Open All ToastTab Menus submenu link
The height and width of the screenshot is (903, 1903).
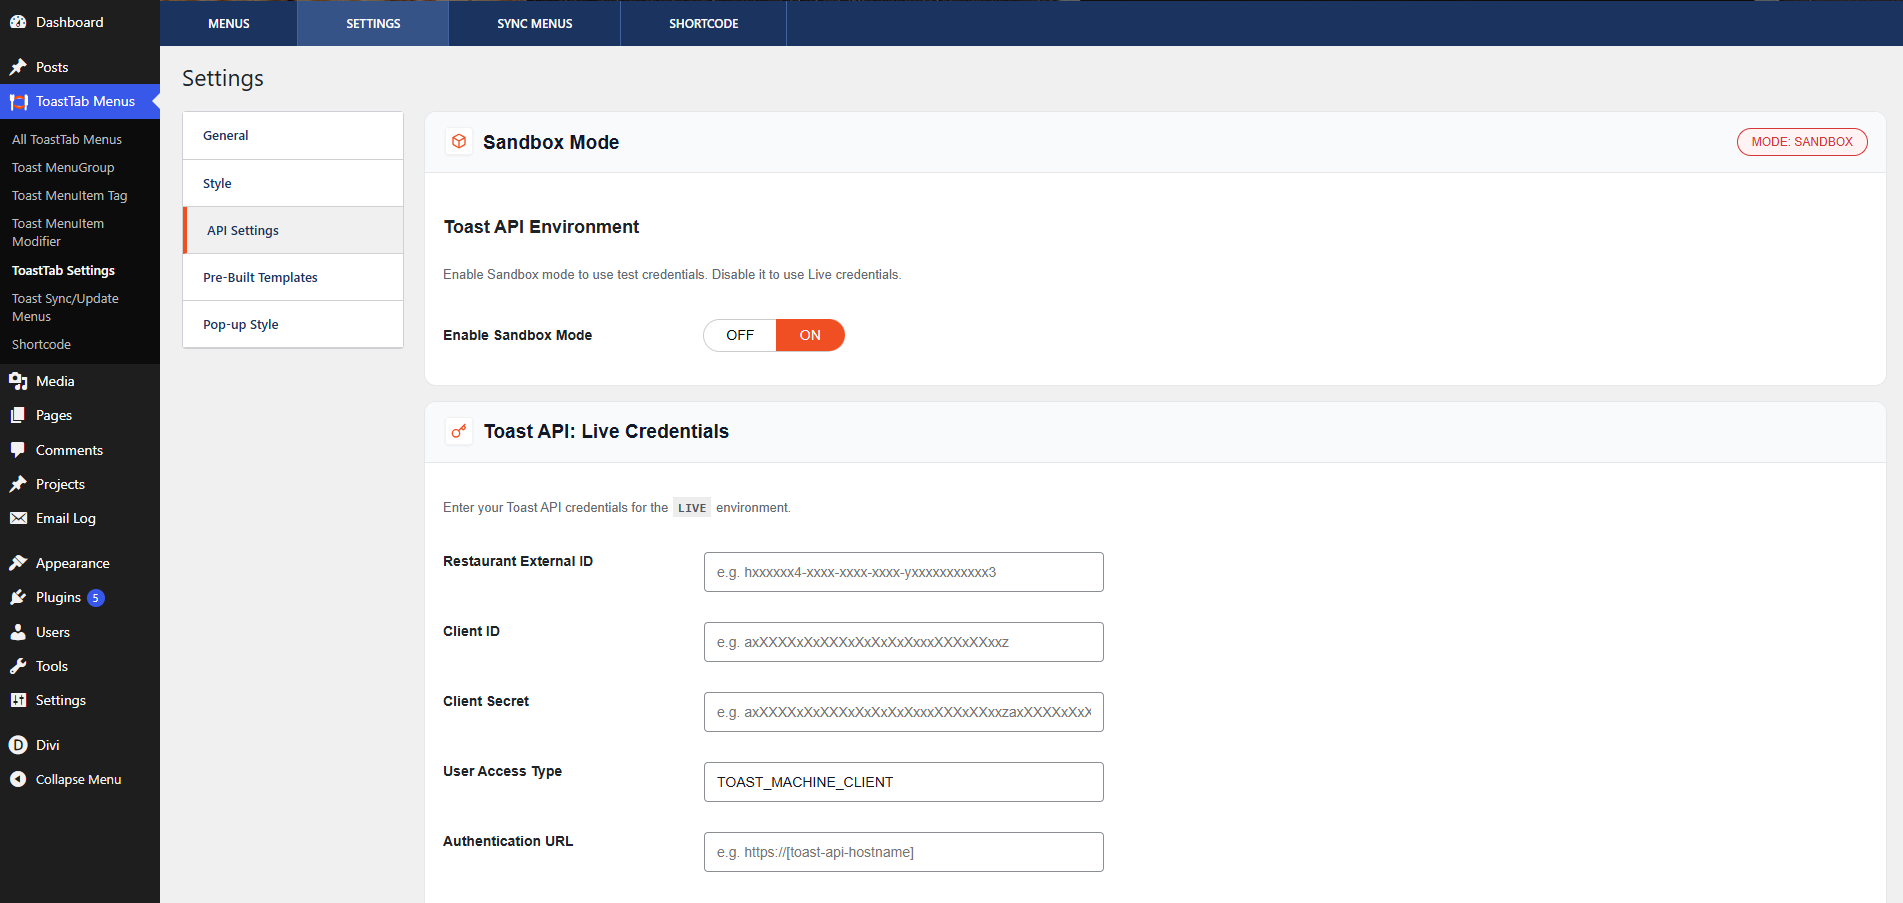pos(67,139)
